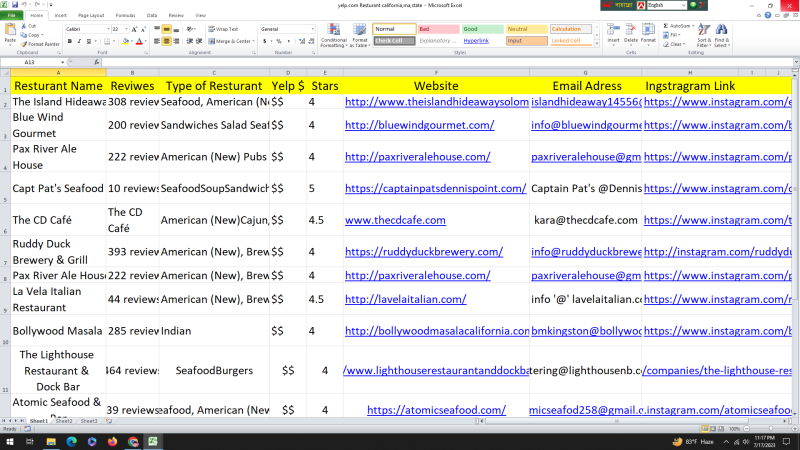Select the Format Painter tool
The width and height of the screenshot is (800, 450).
(x=40, y=44)
